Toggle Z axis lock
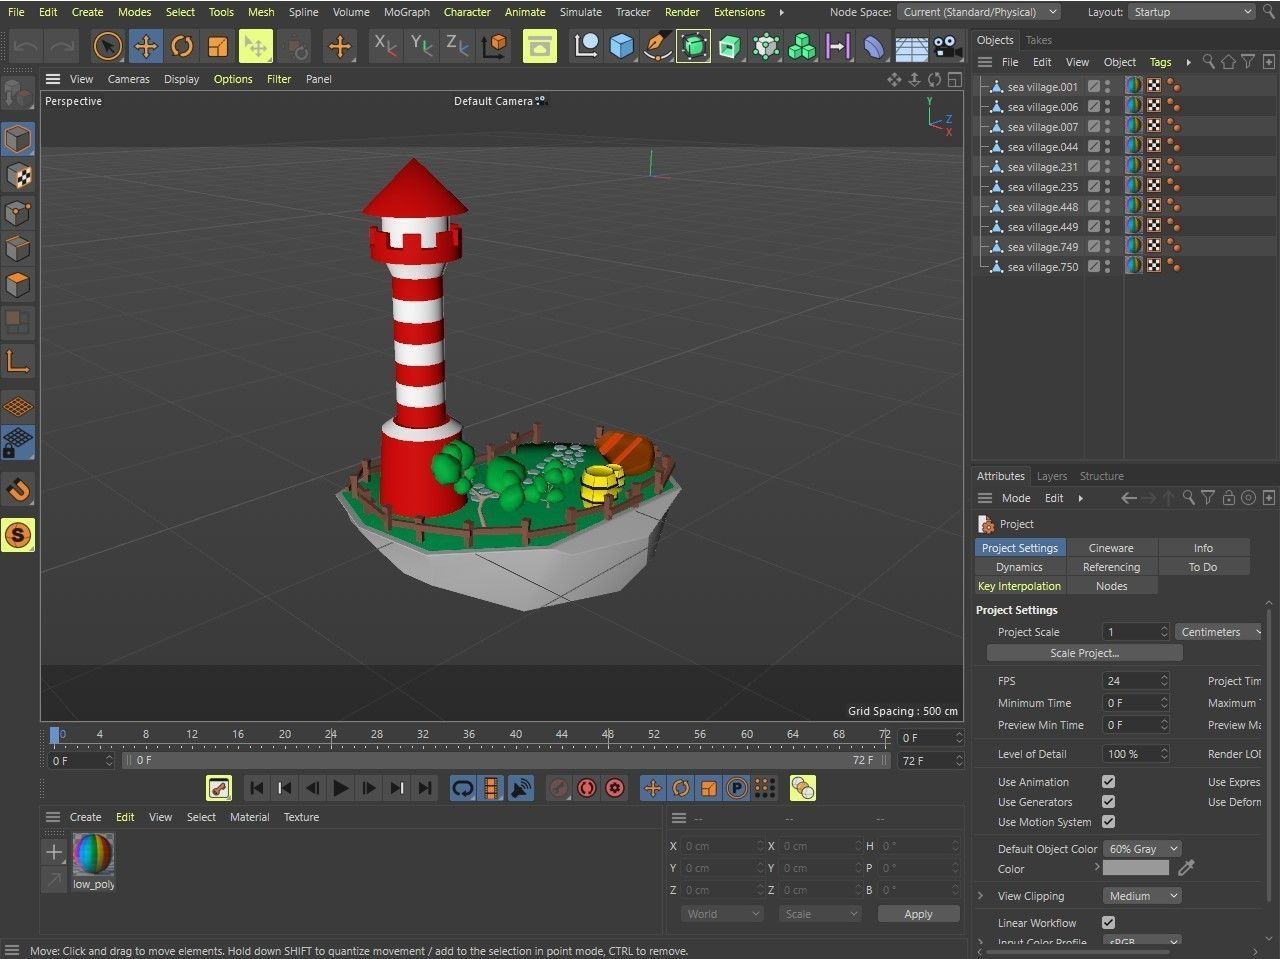The width and height of the screenshot is (1280, 959). point(457,46)
